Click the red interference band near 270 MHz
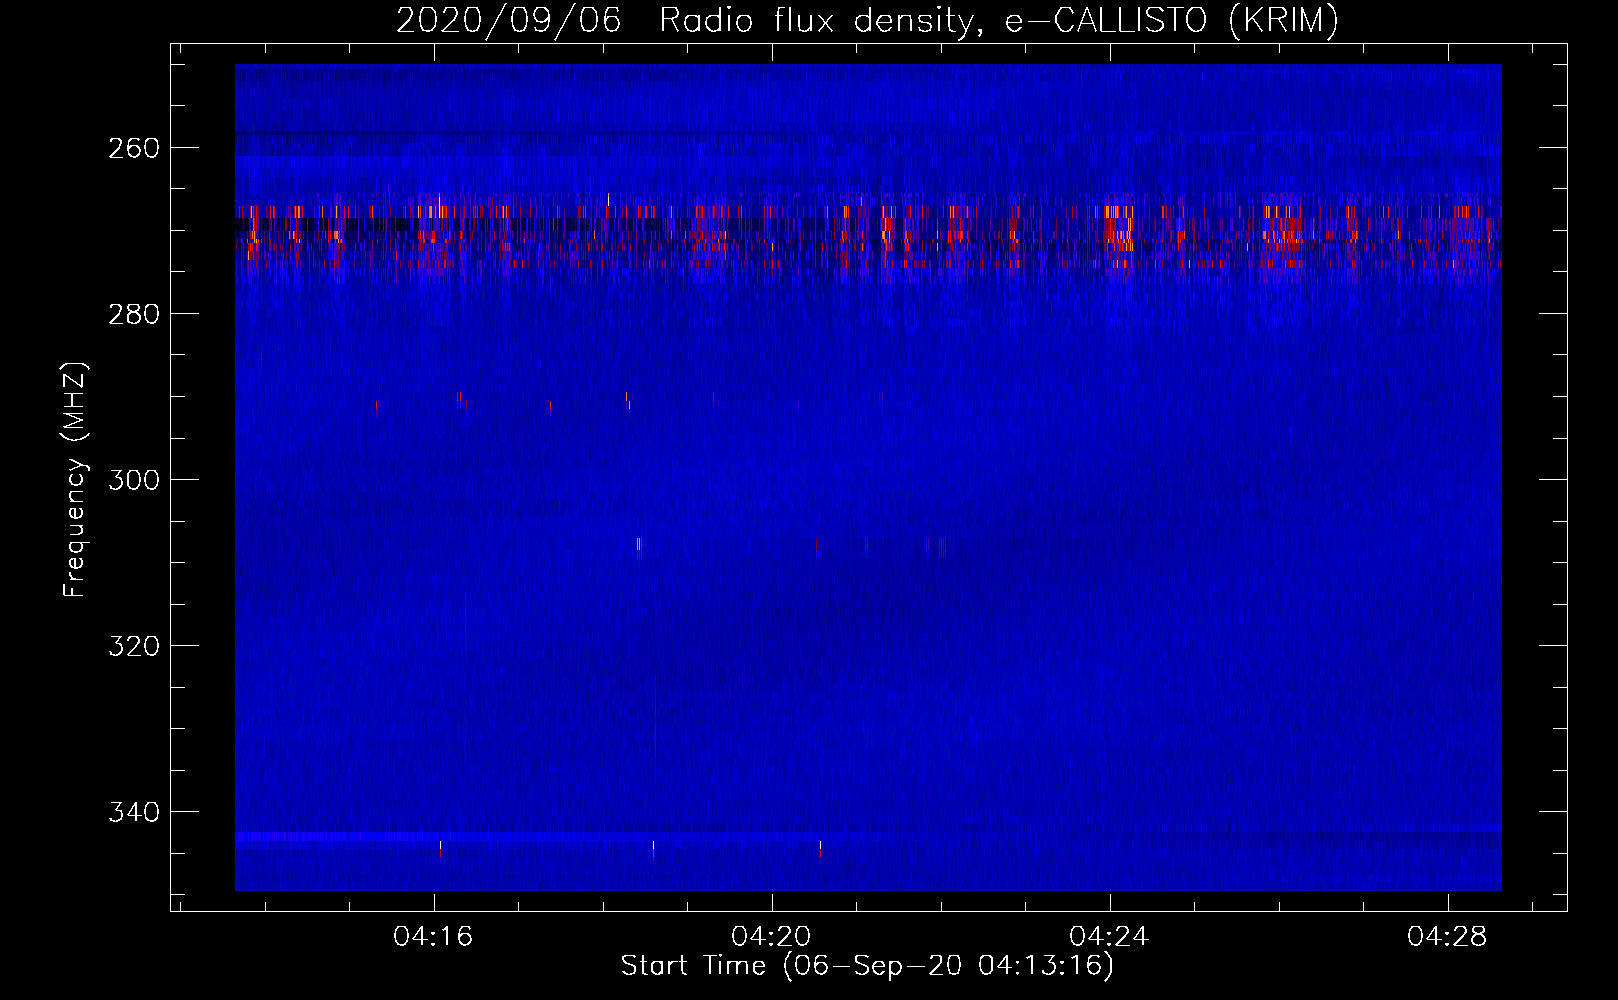This screenshot has width=1618, height=1000. point(868,237)
